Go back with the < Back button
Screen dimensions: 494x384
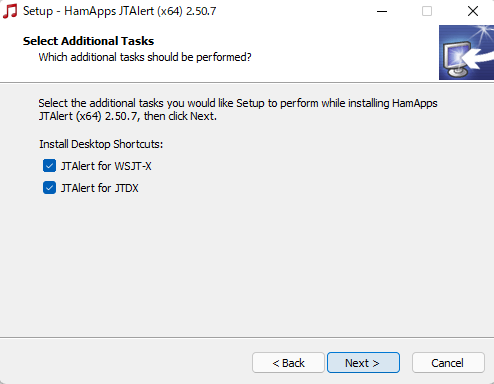point(288,363)
